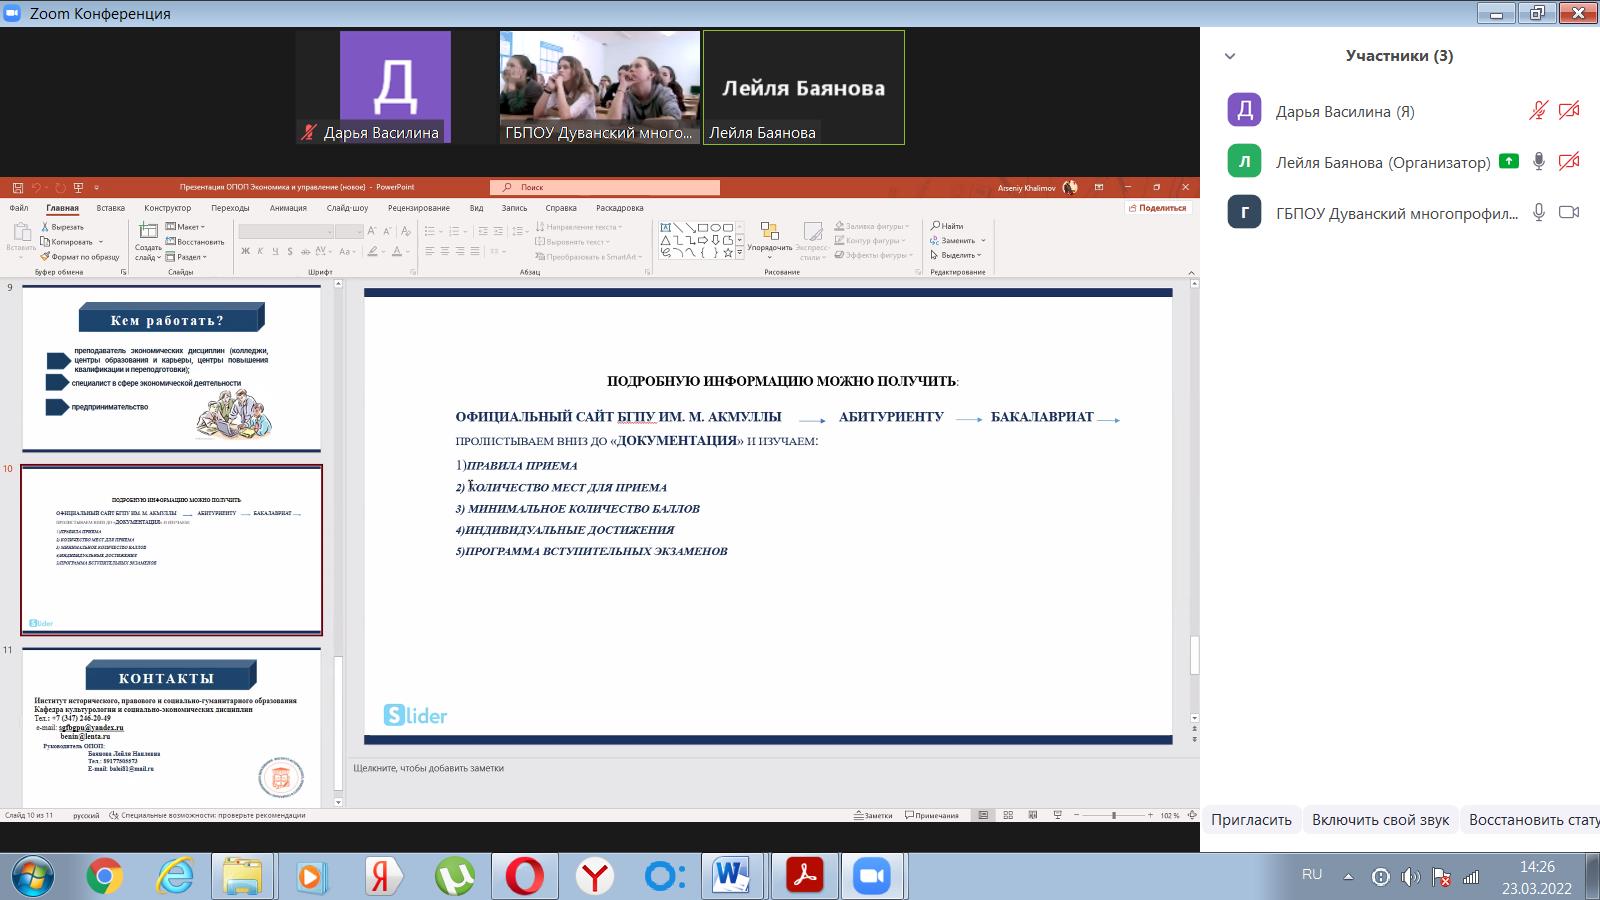Show hidden system tray icons
Screen dimensions: 1600x900
(1348, 877)
